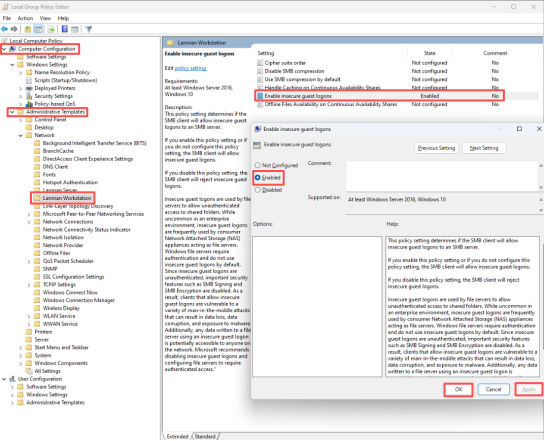The width and height of the screenshot is (545, 441).
Task: Click Cancel in the policy dialog
Action: pos(494,390)
